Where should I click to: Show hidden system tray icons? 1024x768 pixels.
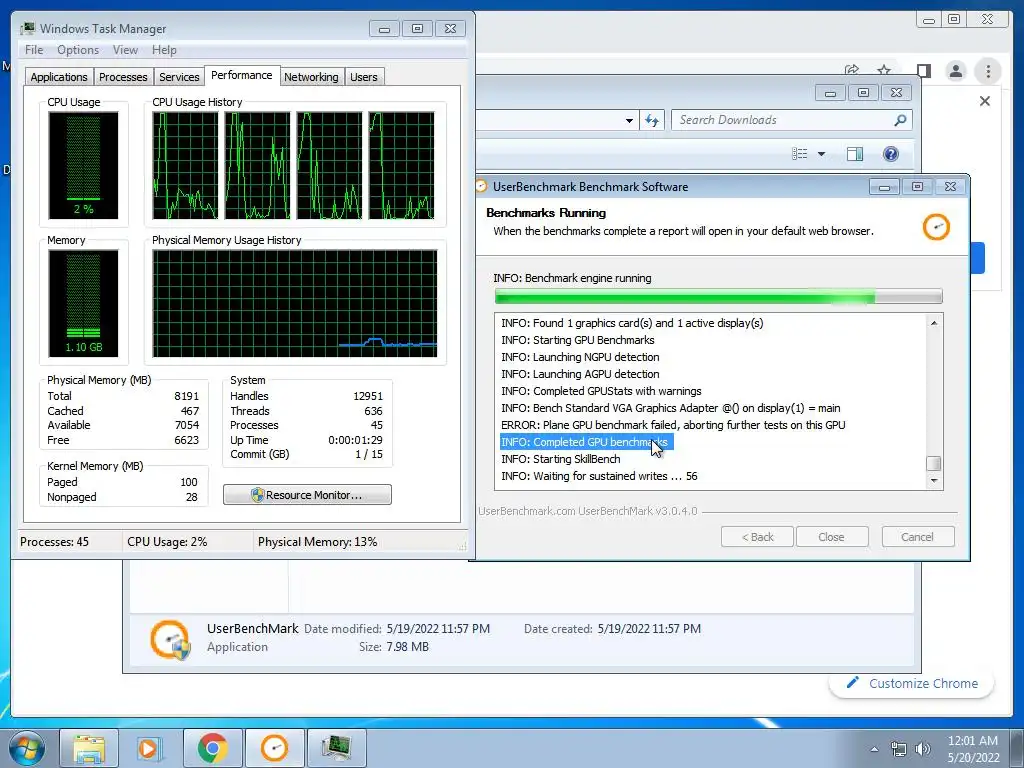click(874, 749)
